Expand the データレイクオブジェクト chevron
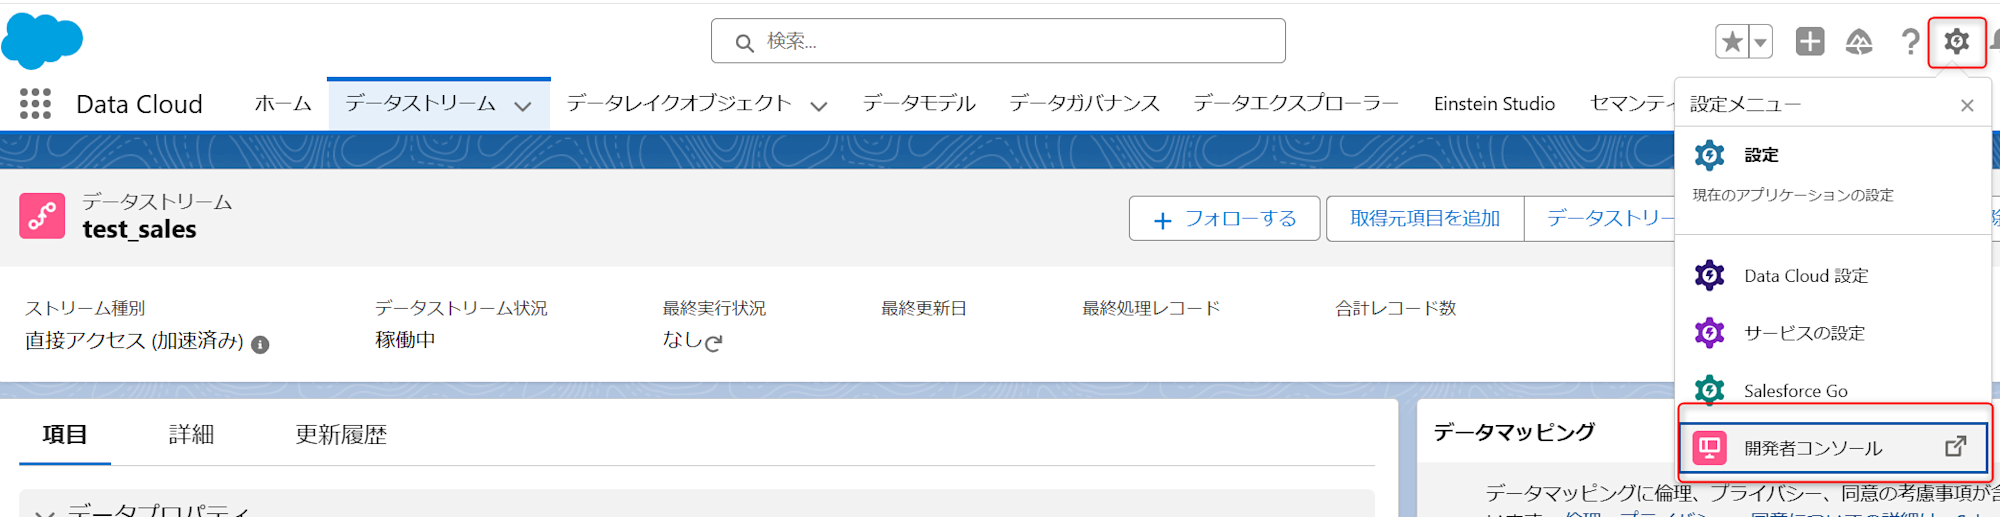2000x517 pixels. click(x=819, y=106)
